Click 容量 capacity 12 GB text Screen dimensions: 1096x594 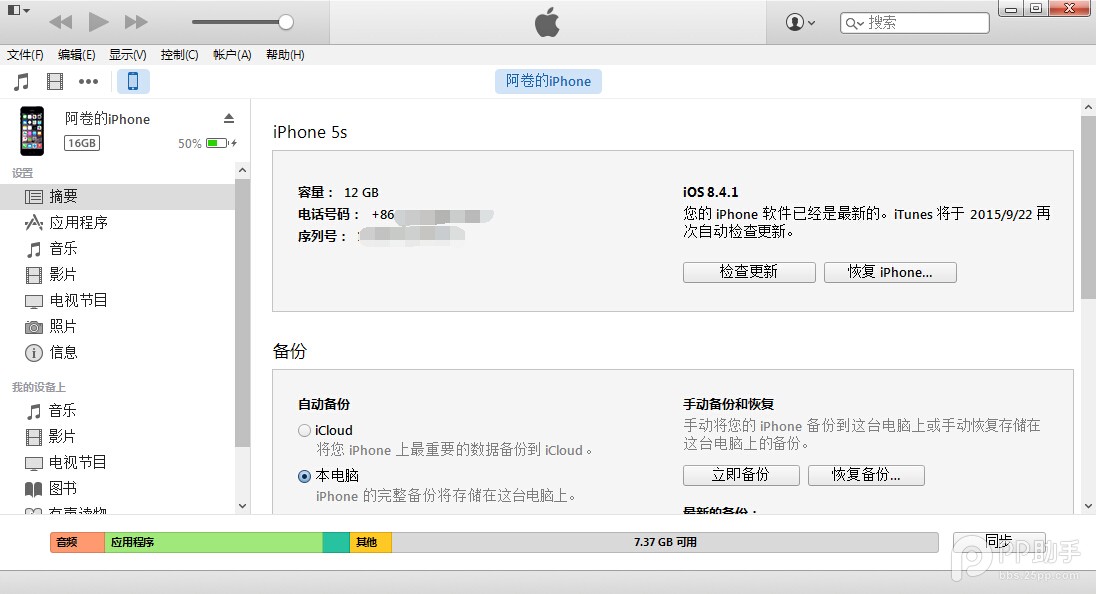tap(338, 192)
